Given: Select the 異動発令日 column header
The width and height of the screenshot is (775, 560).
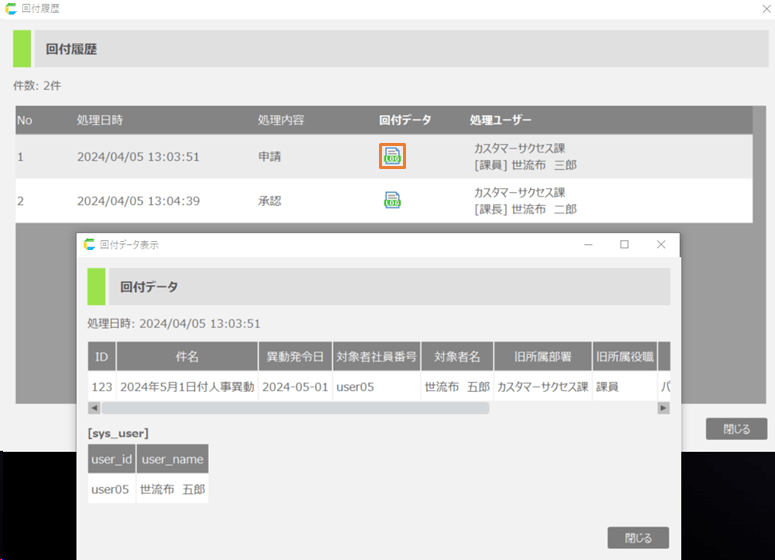Looking at the screenshot, I should click(295, 356).
